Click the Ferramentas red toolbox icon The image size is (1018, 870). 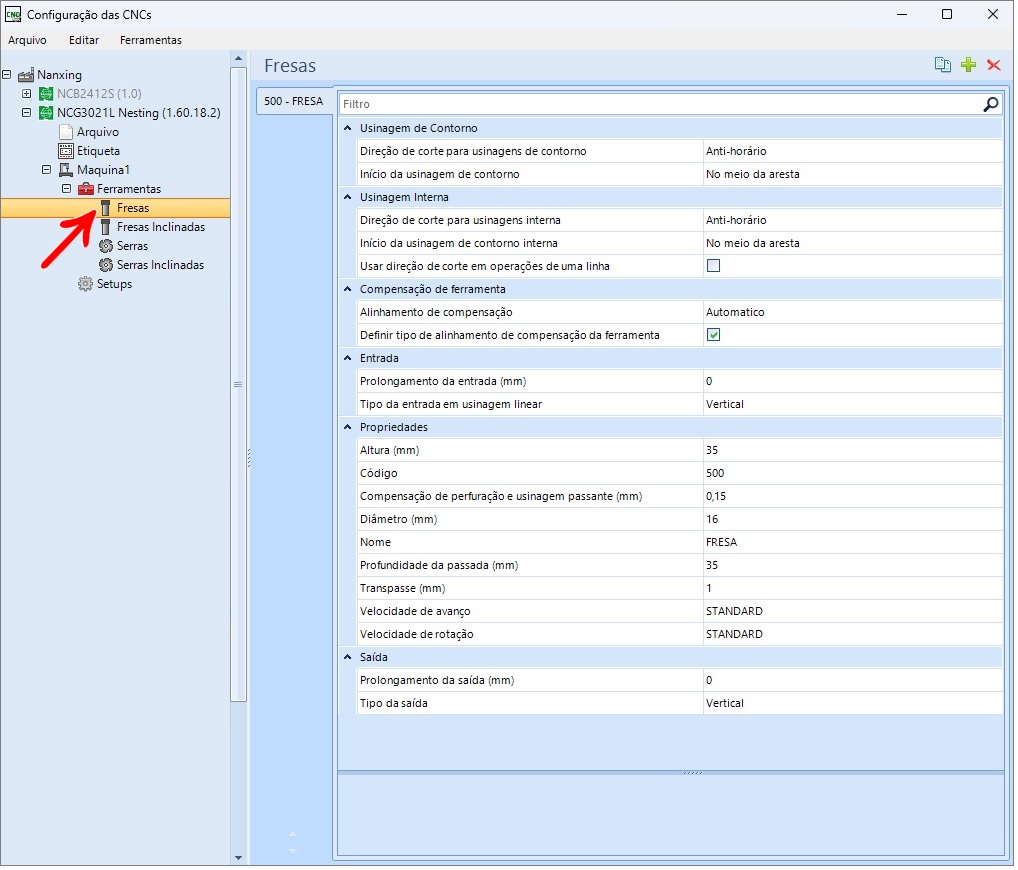[86, 190]
